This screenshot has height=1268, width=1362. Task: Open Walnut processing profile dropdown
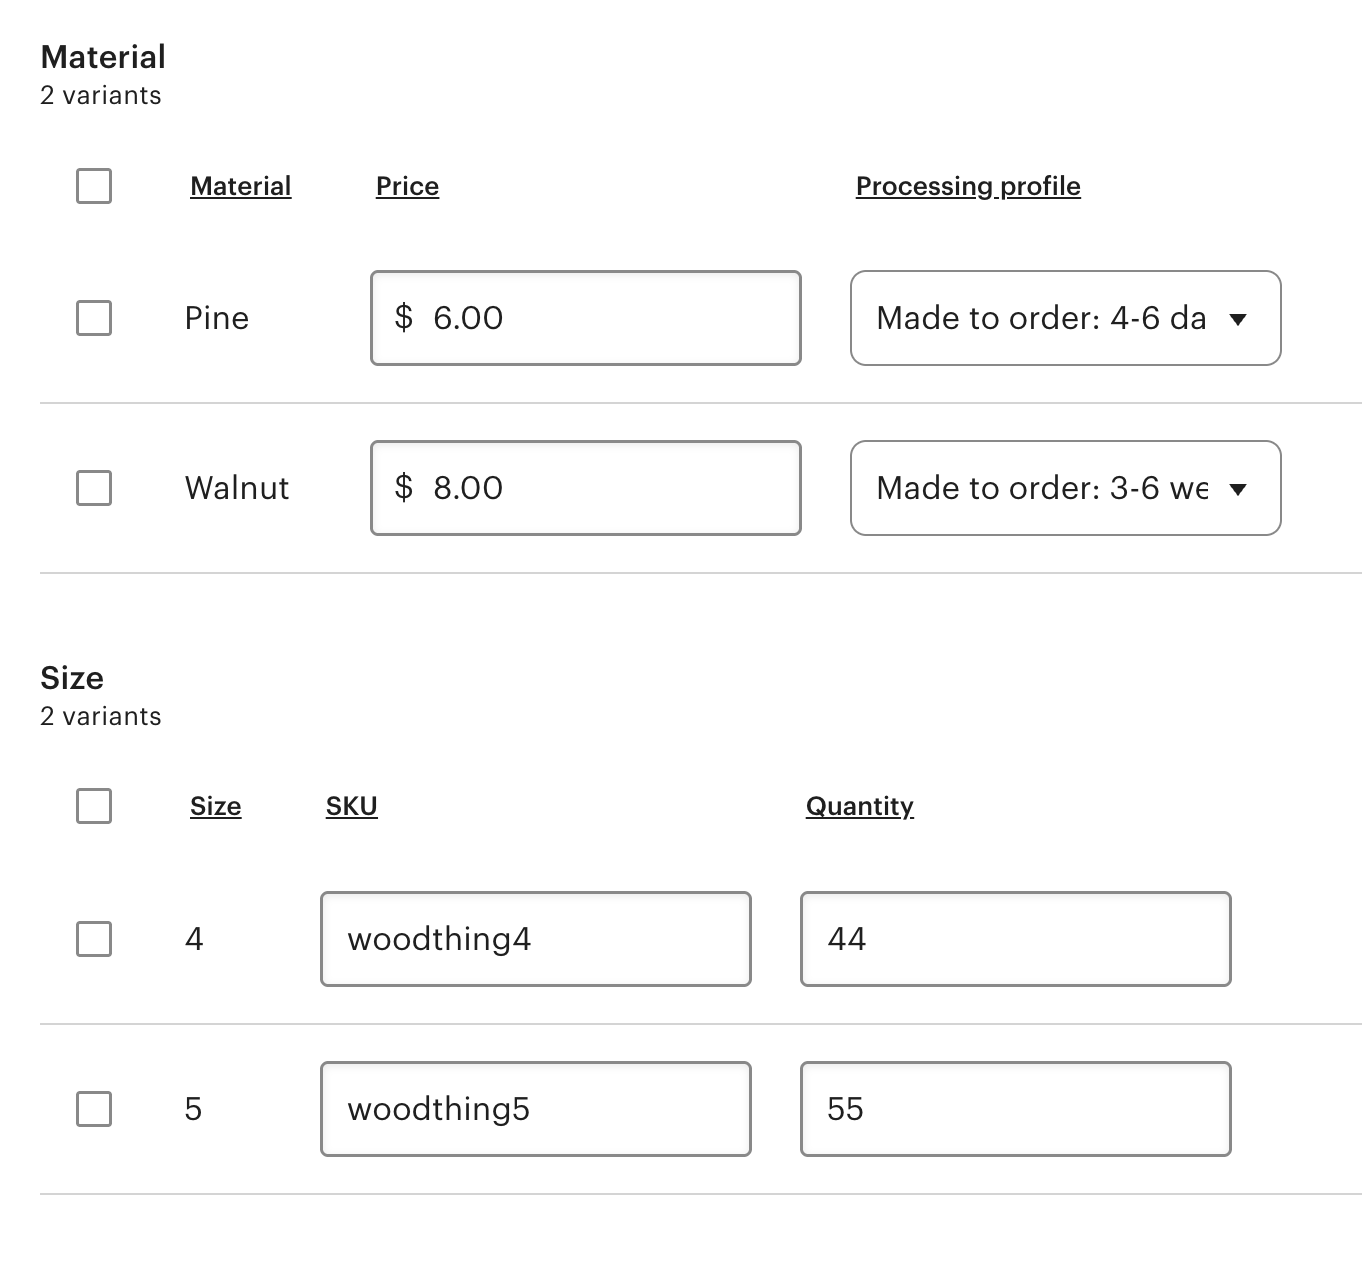pyautogui.click(x=1066, y=488)
